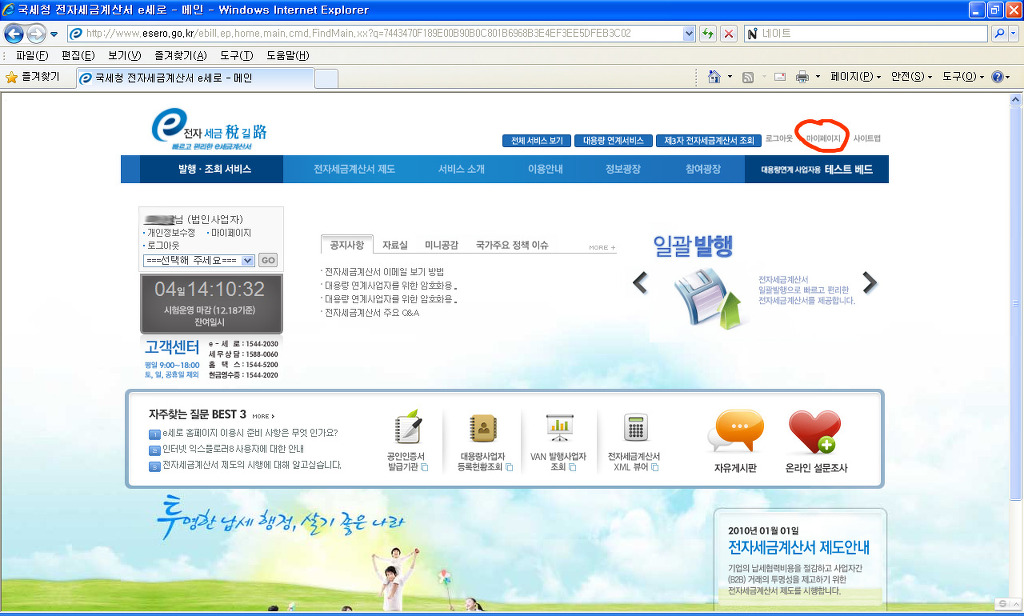This screenshot has height=616, width=1024.
Task: Click 대용량 연계서비스 button
Action: pos(613,140)
